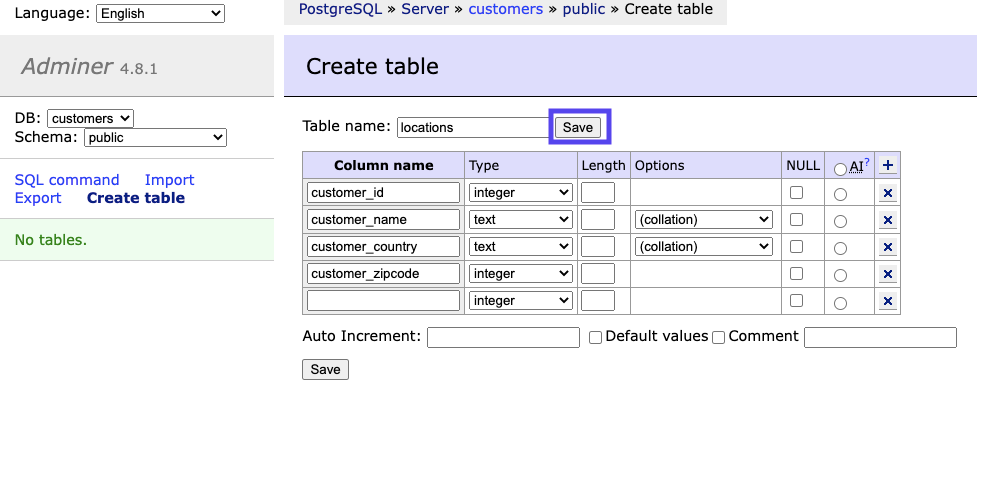998x484 pixels.
Task: Open the Language dropdown
Action: coord(160,14)
